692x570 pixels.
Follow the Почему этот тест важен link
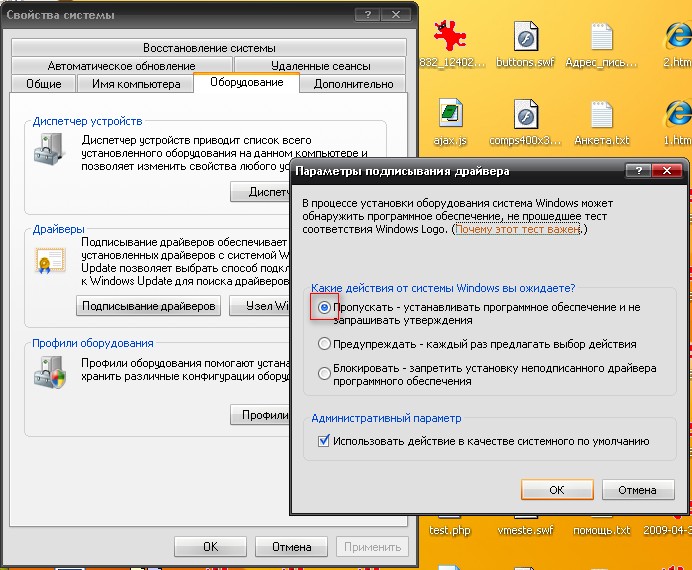pyautogui.click(x=519, y=230)
